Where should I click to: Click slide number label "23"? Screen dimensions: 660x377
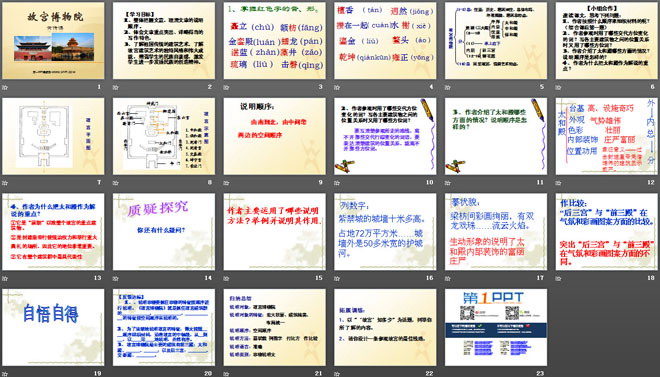coord(540,374)
